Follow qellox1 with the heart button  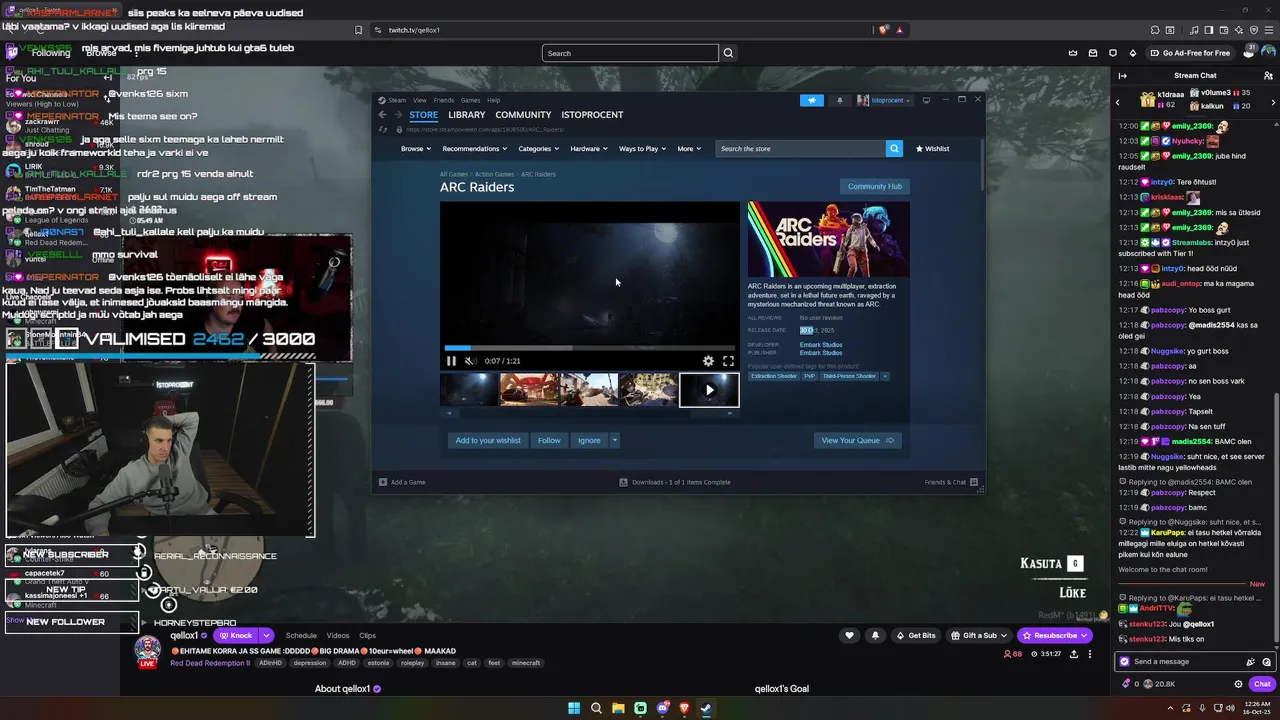point(849,635)
